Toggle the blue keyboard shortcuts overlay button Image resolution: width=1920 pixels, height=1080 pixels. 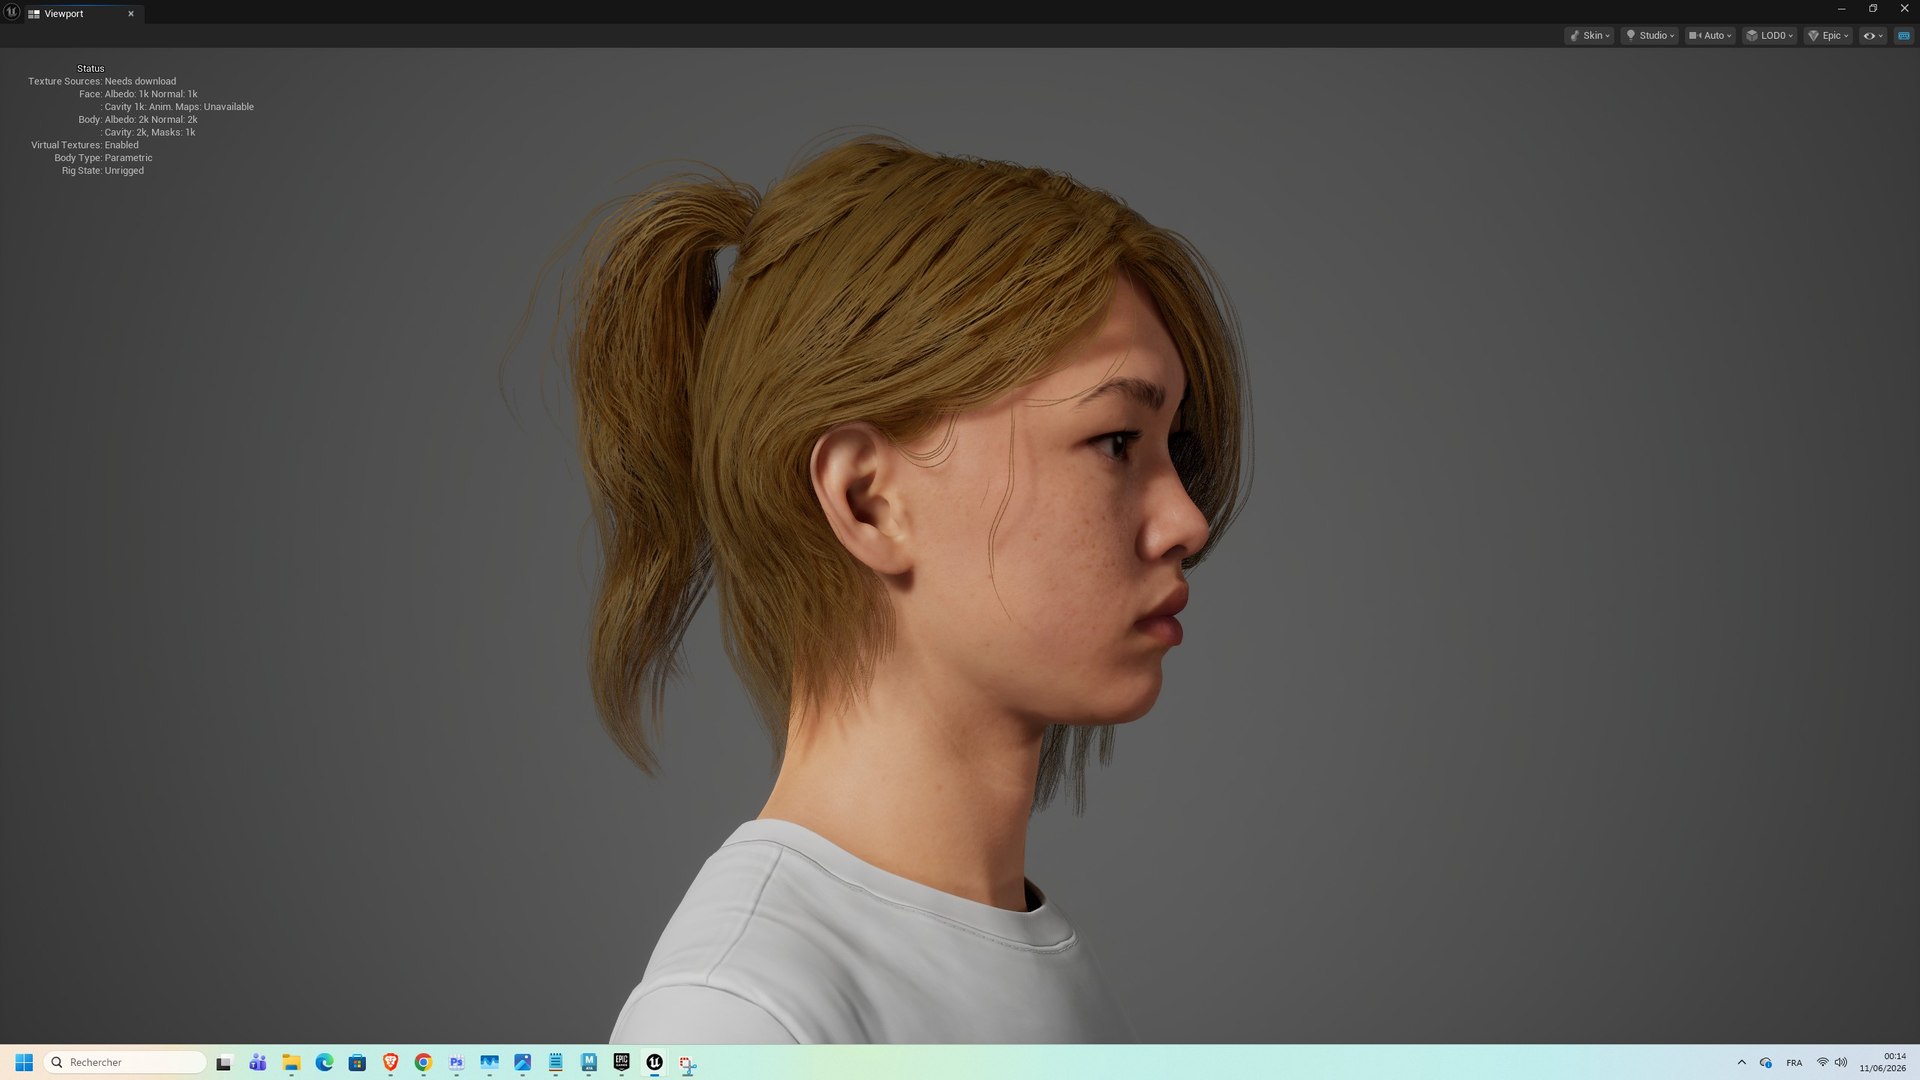tap(1904, 35)
